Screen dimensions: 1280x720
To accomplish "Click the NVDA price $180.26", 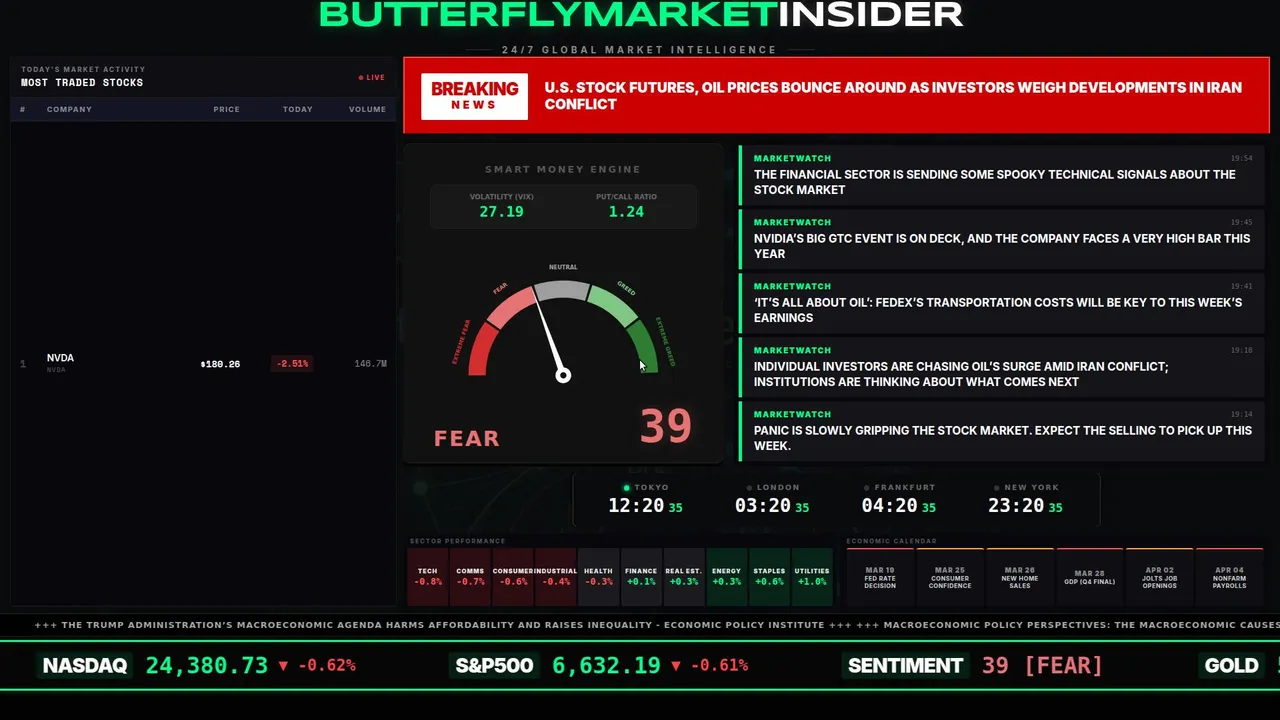I will tap(220, 364).
